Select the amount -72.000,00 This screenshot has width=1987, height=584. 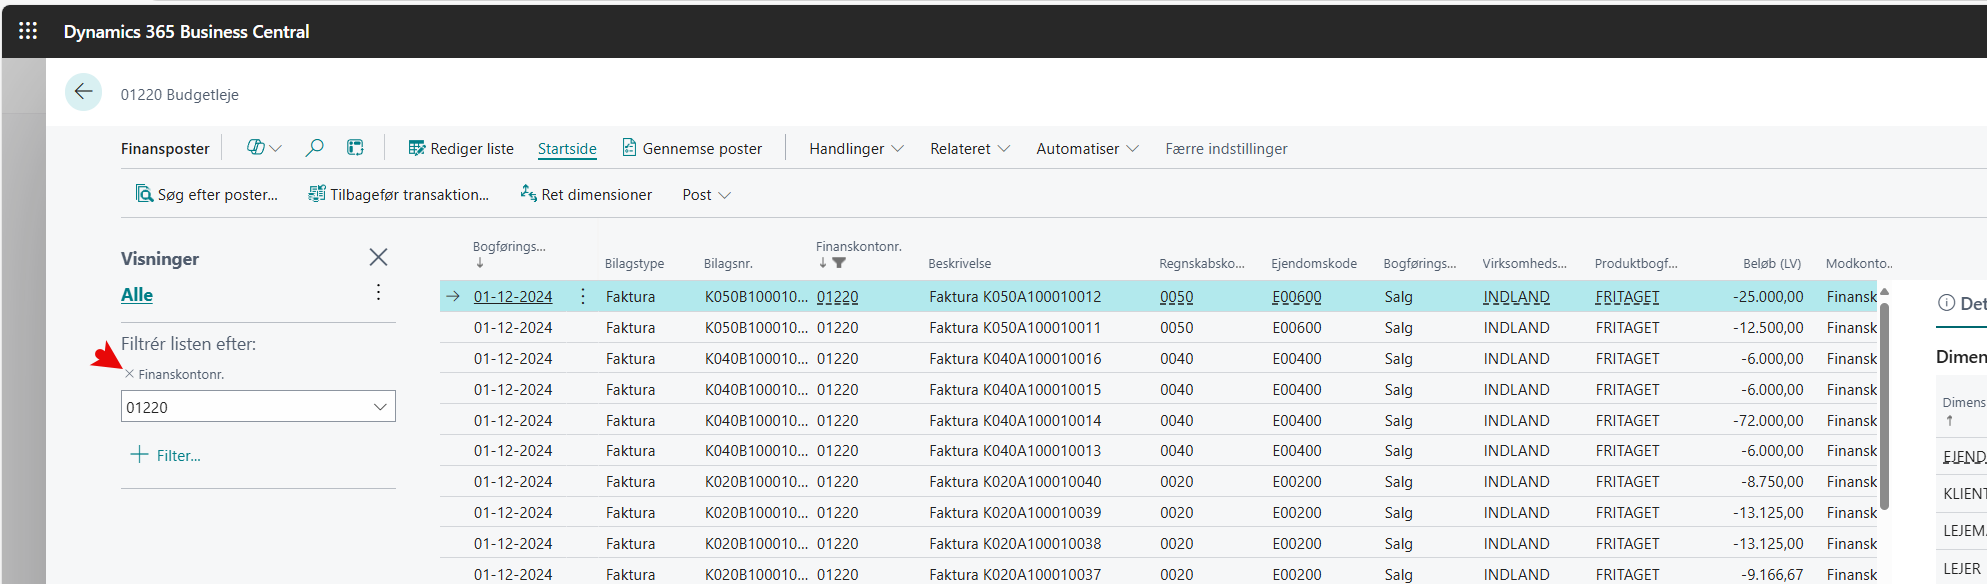1768,420
